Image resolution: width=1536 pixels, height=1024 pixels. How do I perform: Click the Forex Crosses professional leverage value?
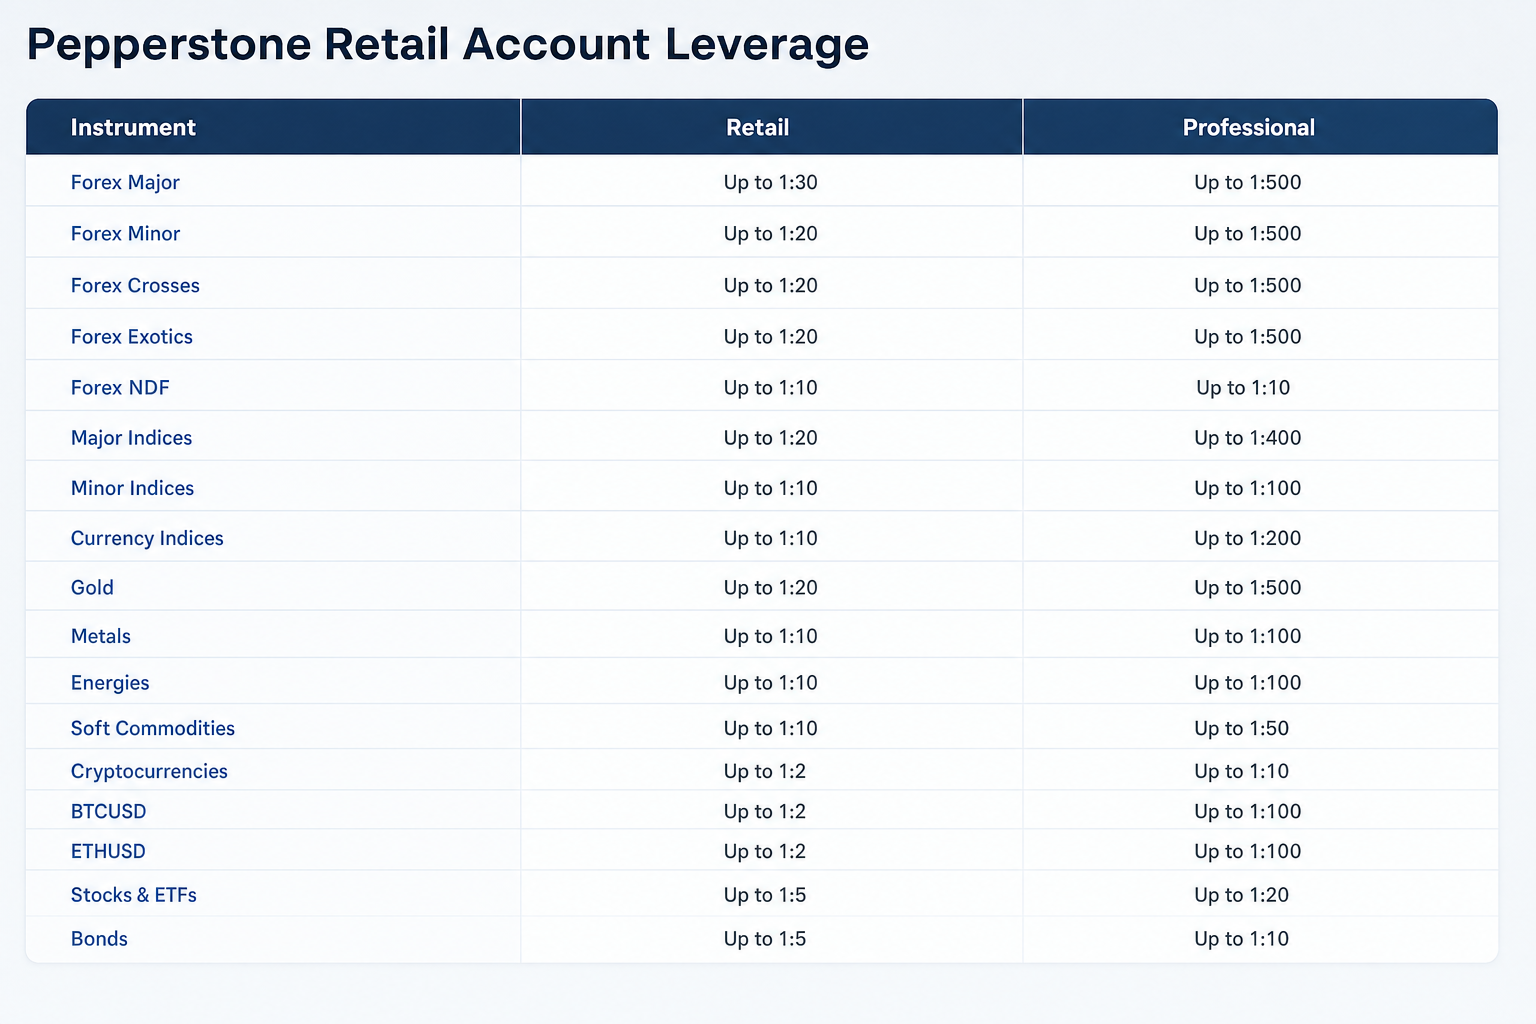pos(1248,285)
